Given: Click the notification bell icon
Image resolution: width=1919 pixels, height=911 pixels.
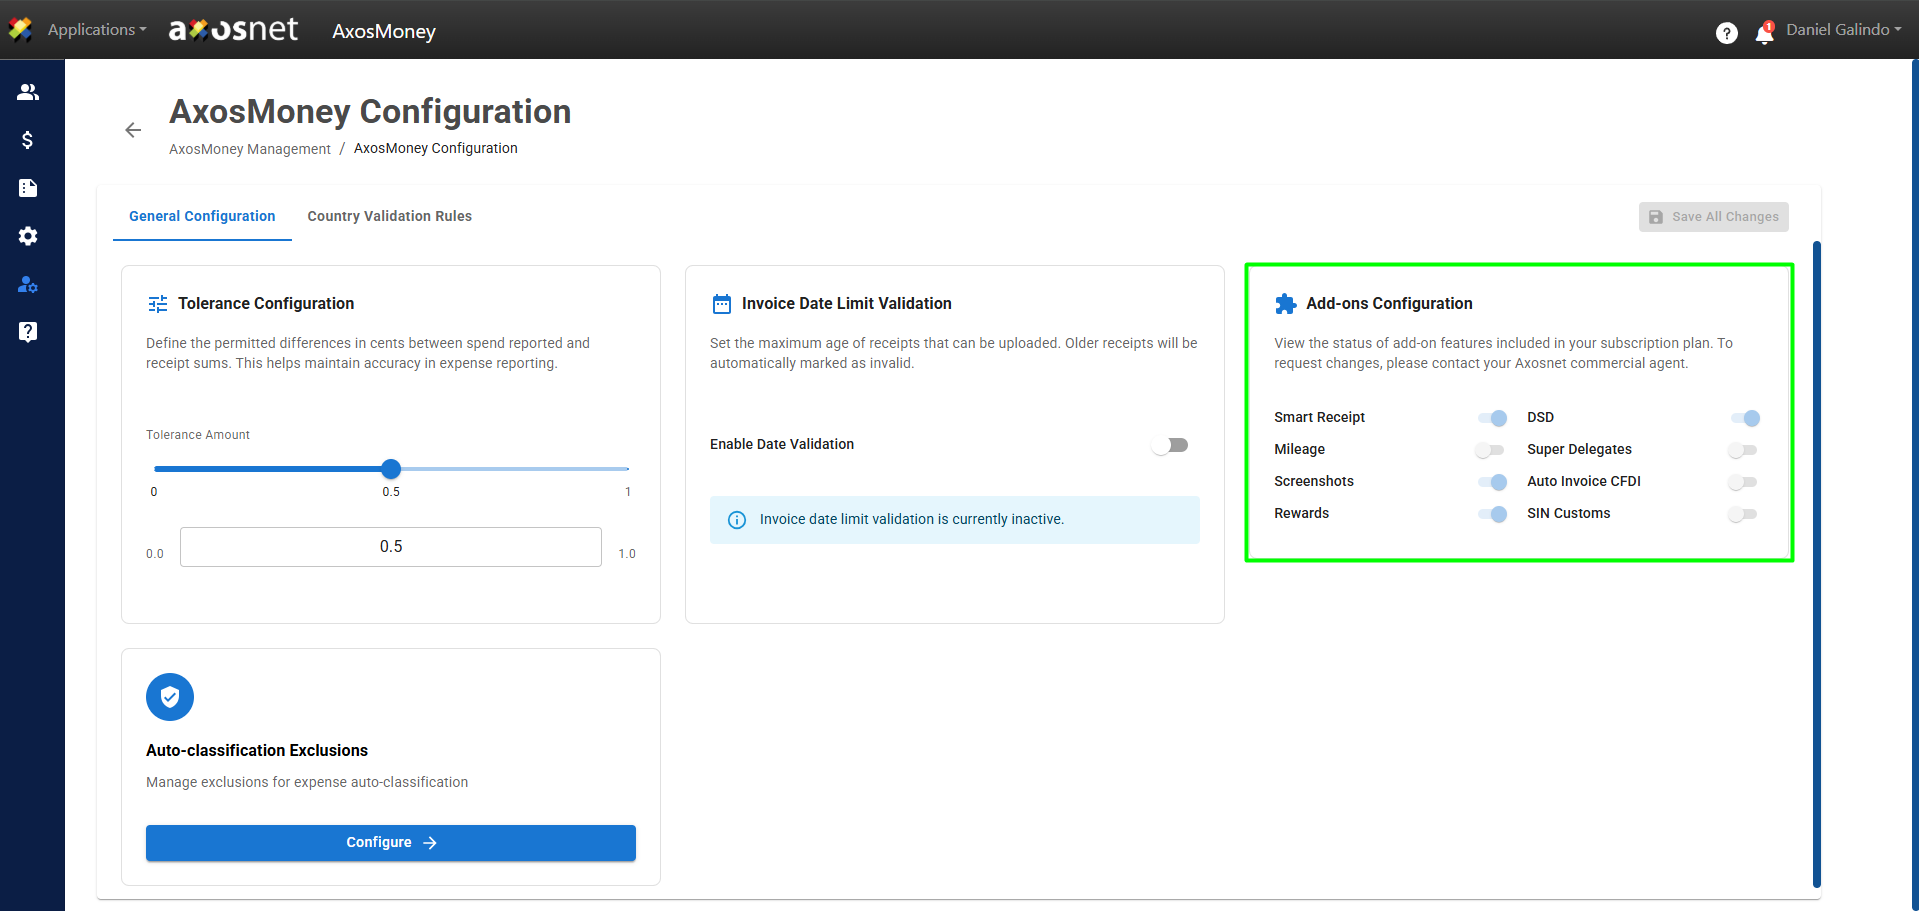Looking at the screenshot, I should click(1765, 33).
